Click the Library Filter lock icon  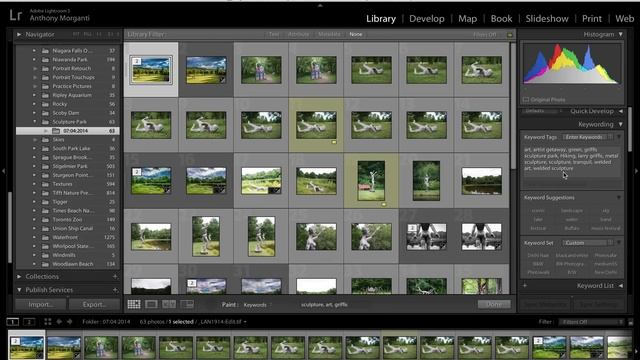point(509,35)
